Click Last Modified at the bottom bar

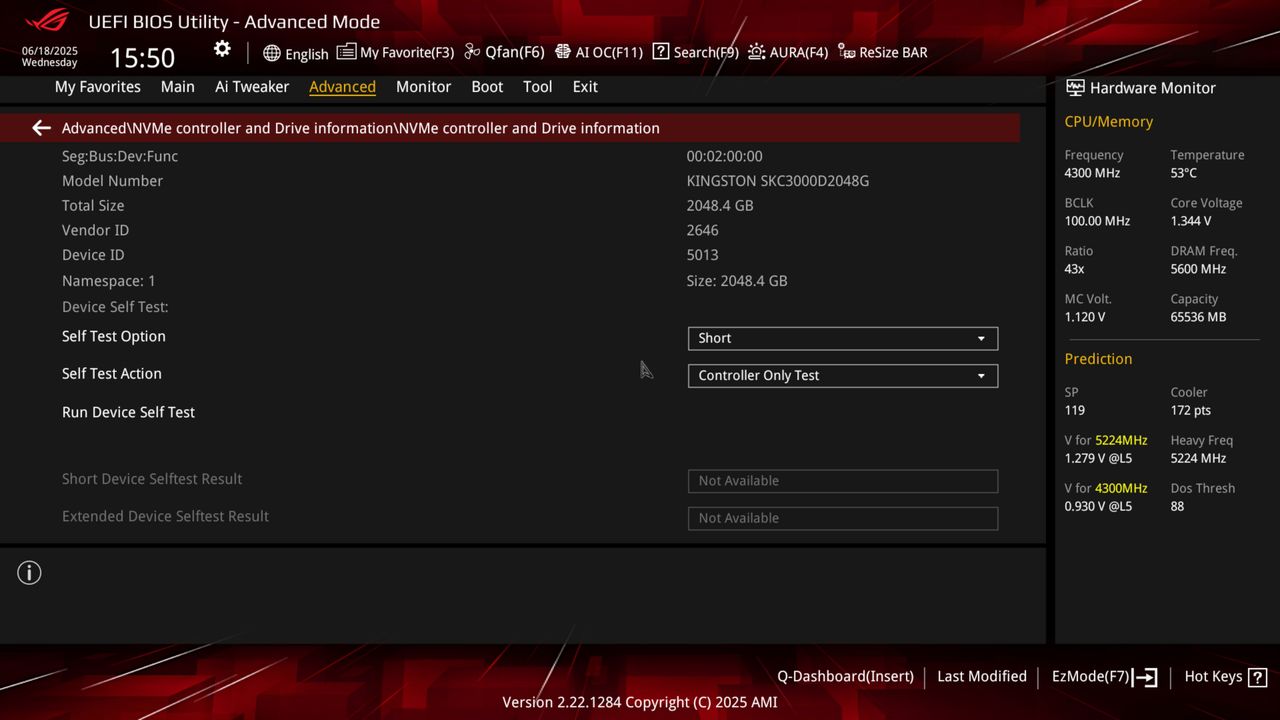point(981,676)
